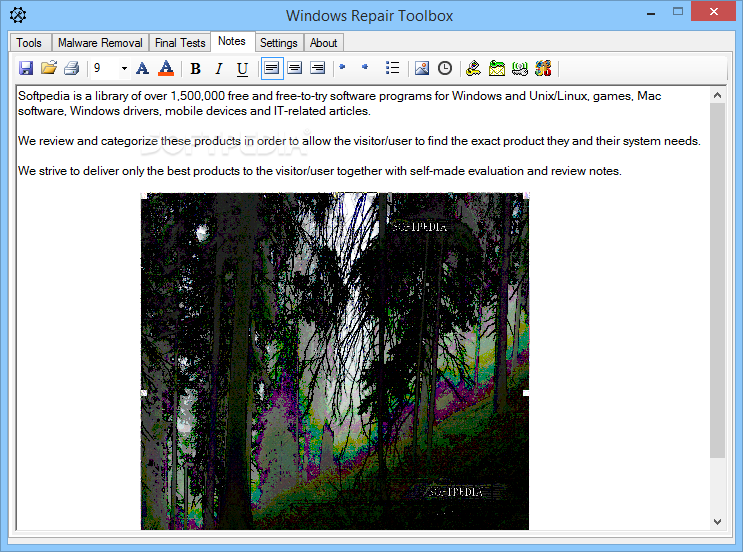The height and width of the screenshot is (552, 743).
Task: Click the scroll down arrow in notes
Action: 717,522
